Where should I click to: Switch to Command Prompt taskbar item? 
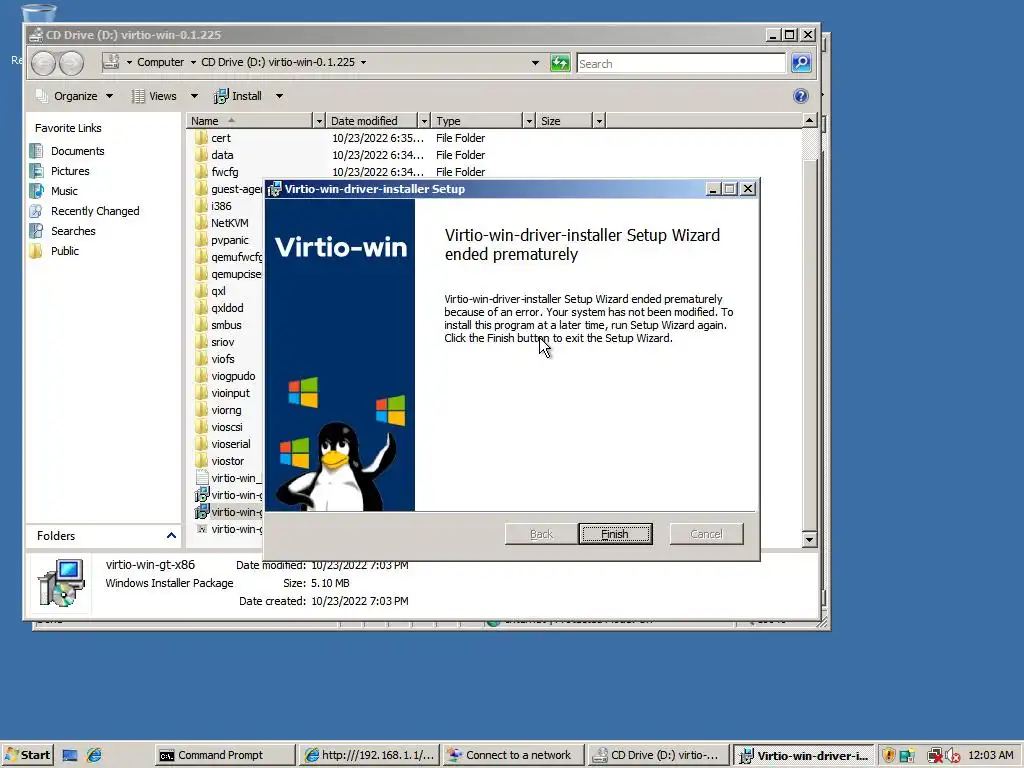click(x=225, y=755)
